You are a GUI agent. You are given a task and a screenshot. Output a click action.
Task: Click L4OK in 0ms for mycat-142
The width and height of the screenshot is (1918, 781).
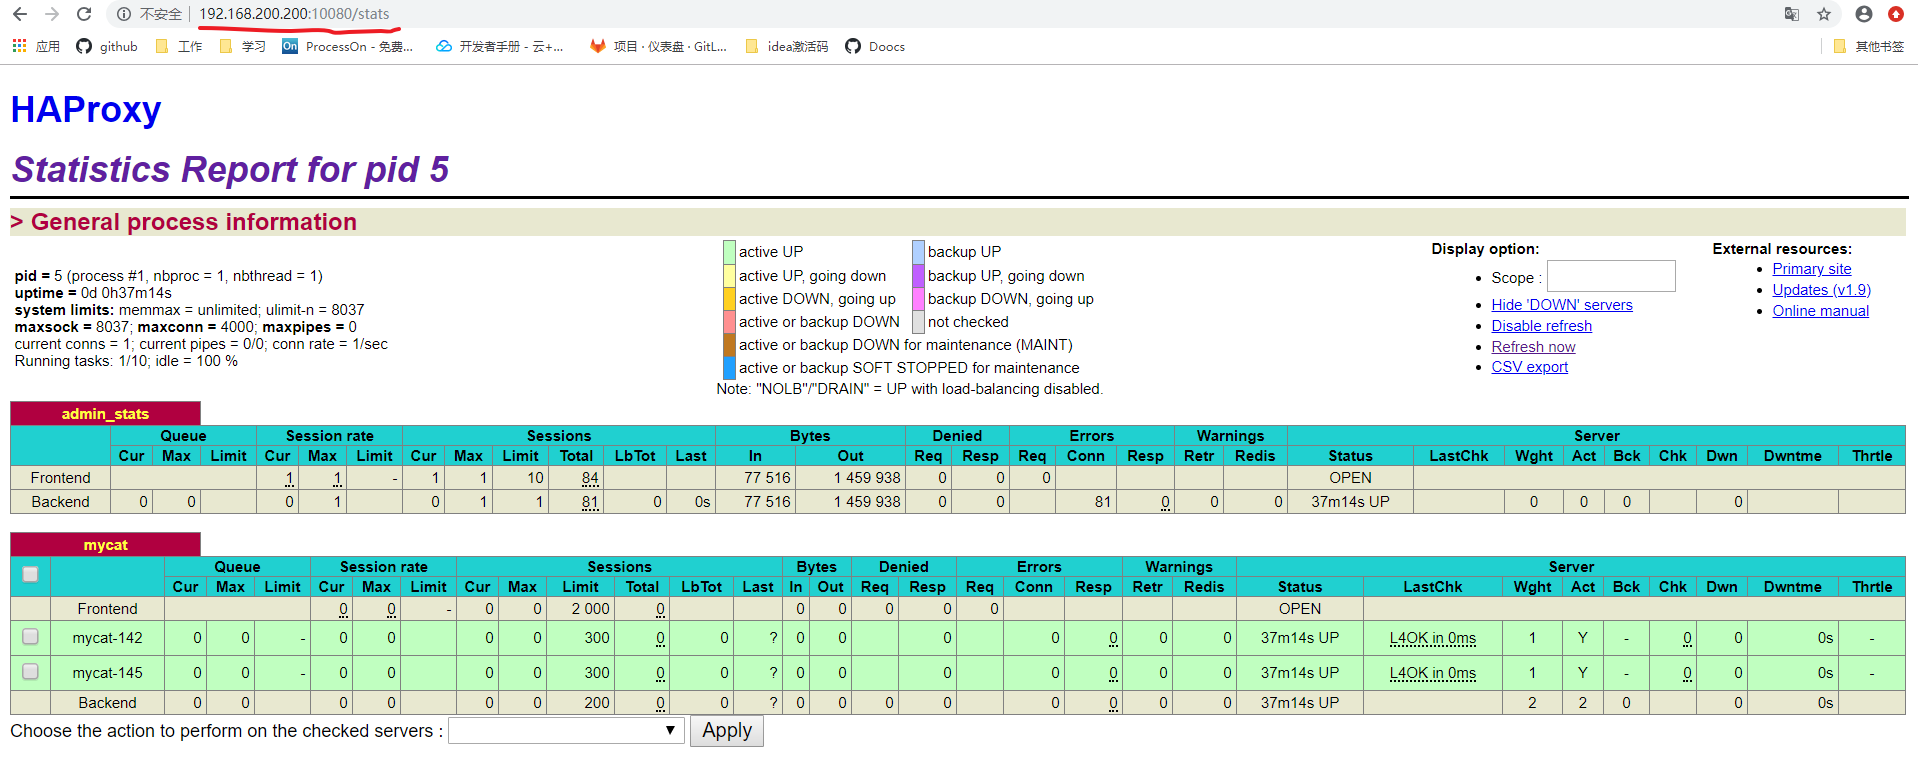click(x=1432, y=638)
